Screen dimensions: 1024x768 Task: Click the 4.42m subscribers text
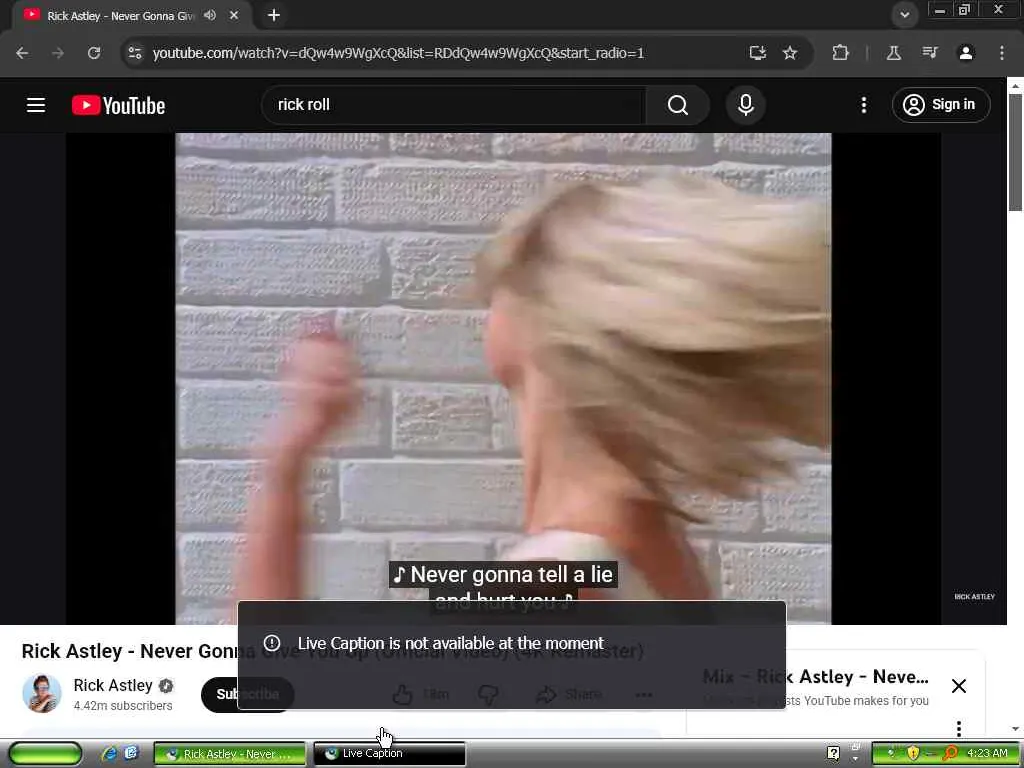point(123,706)
